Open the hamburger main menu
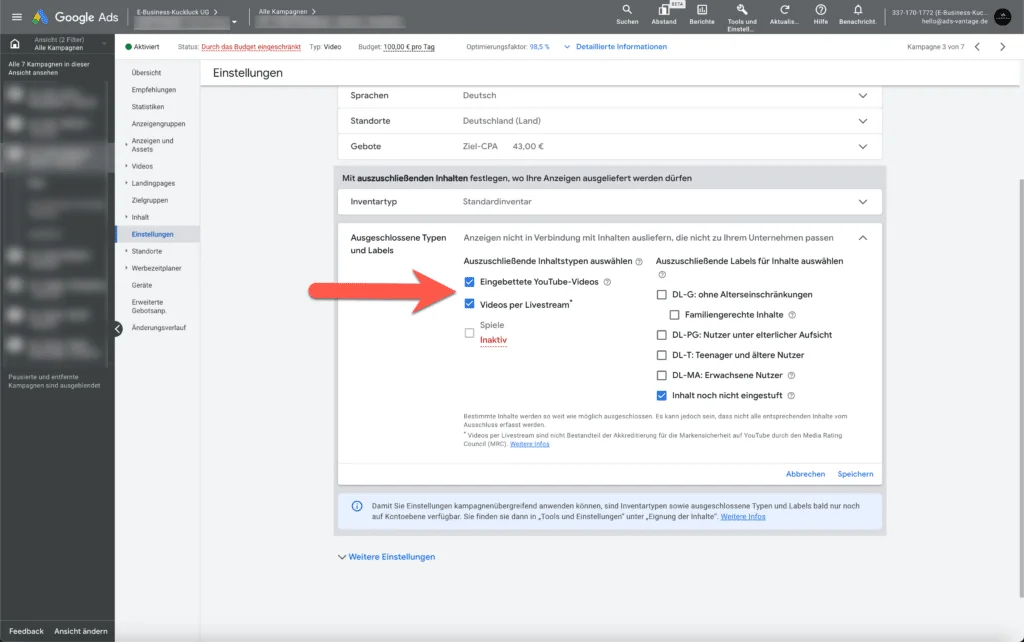 [17, 17]
